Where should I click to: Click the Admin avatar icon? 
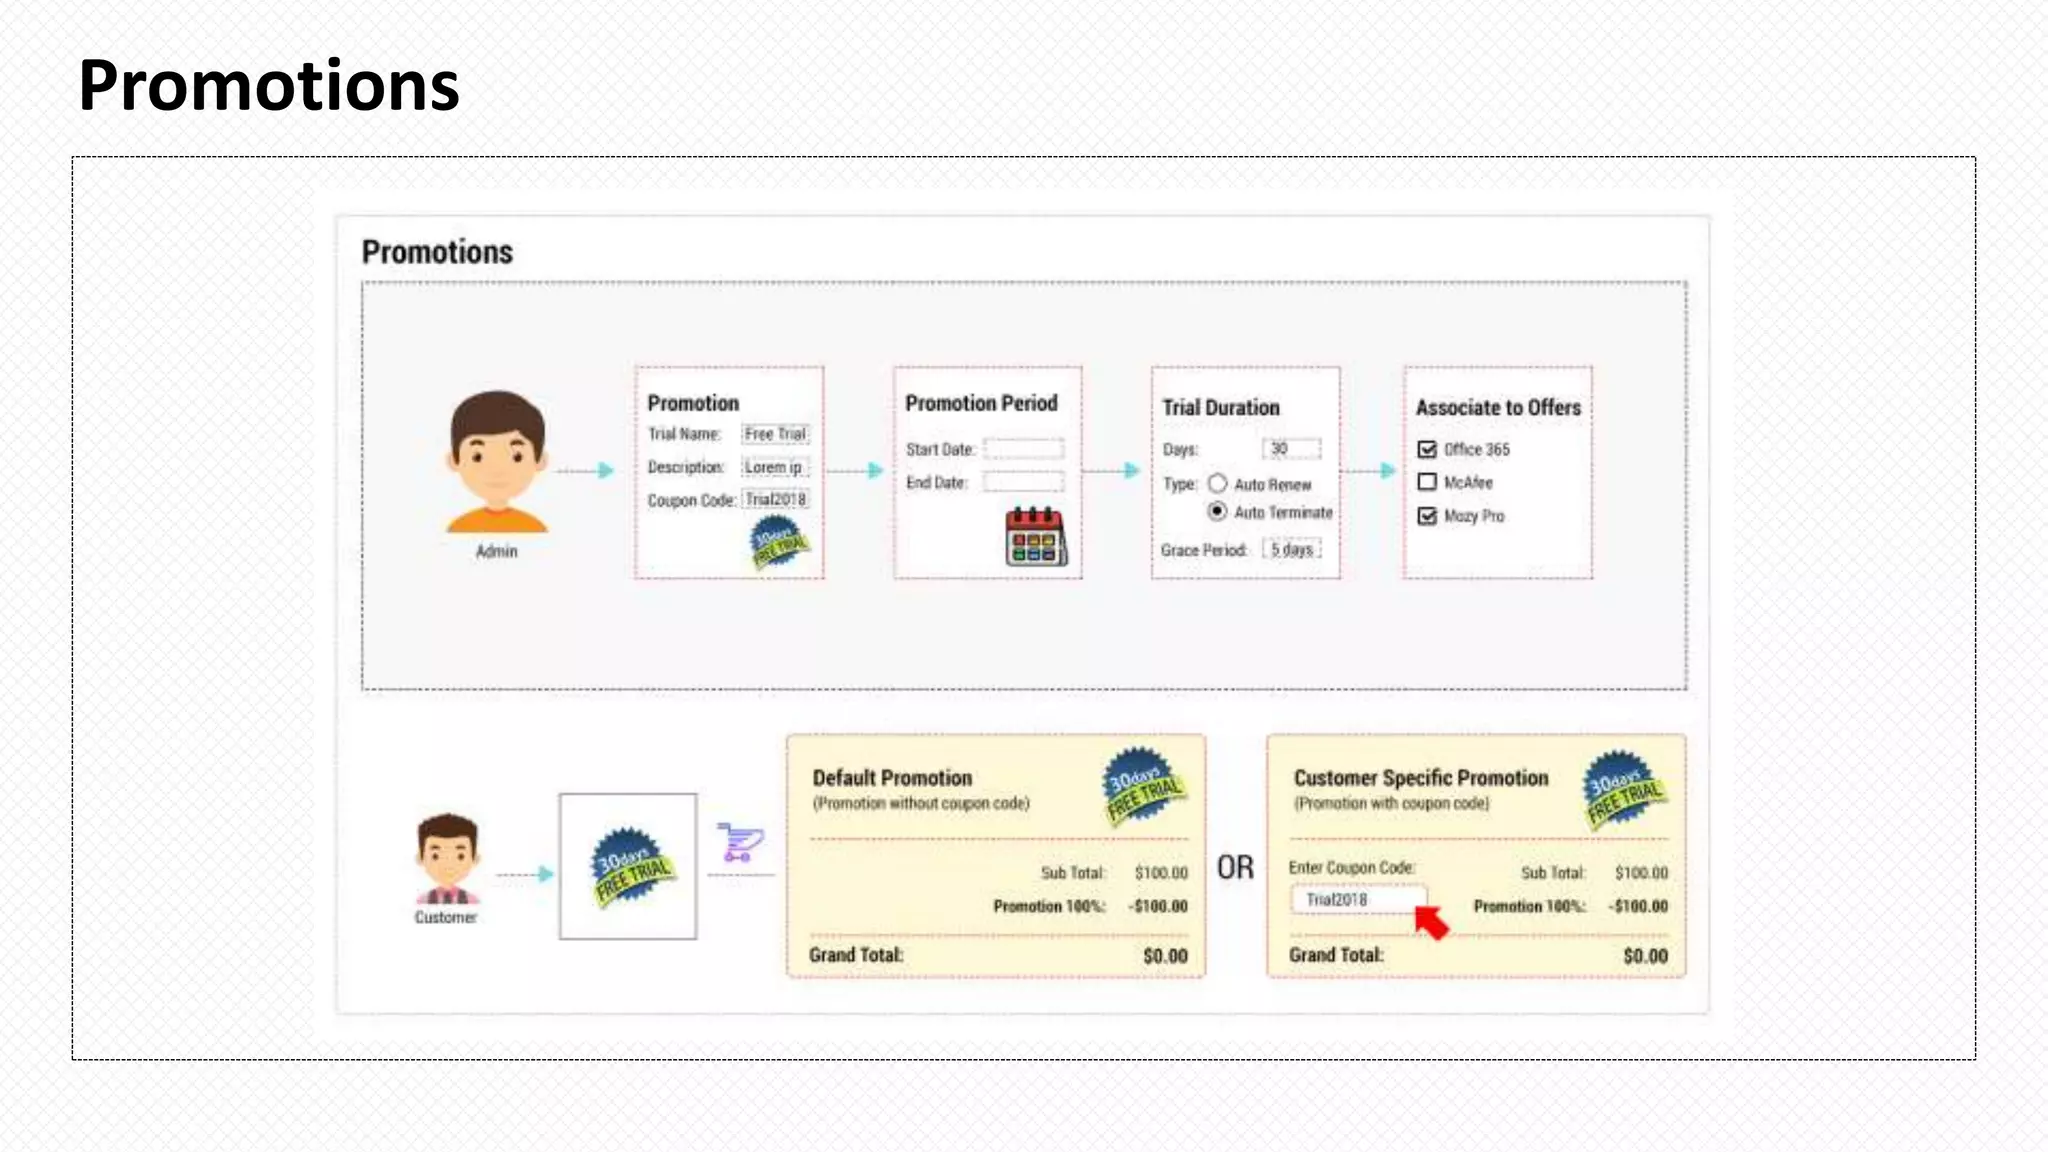click(x=496, y=461)
